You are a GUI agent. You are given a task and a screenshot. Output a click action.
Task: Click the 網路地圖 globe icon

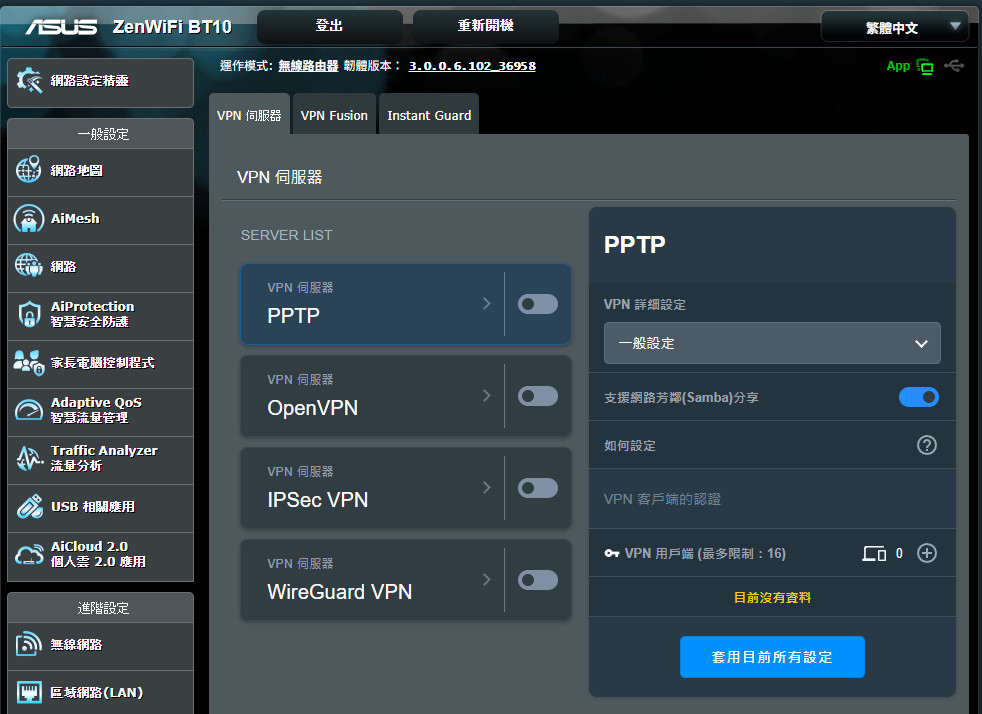pyautogui.click(x=29, y=170)
